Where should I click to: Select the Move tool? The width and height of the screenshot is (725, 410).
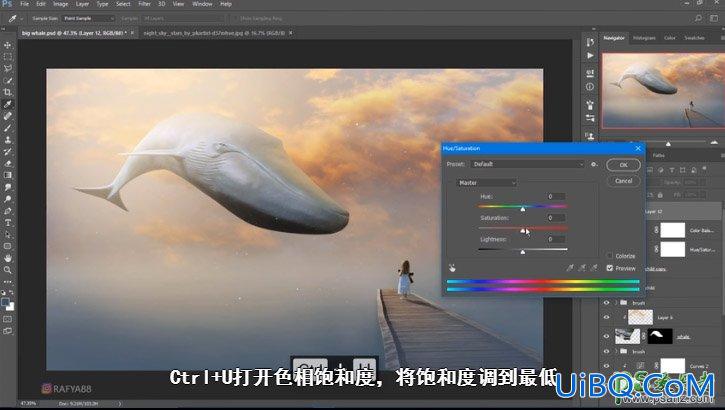[x=7, y=45]
